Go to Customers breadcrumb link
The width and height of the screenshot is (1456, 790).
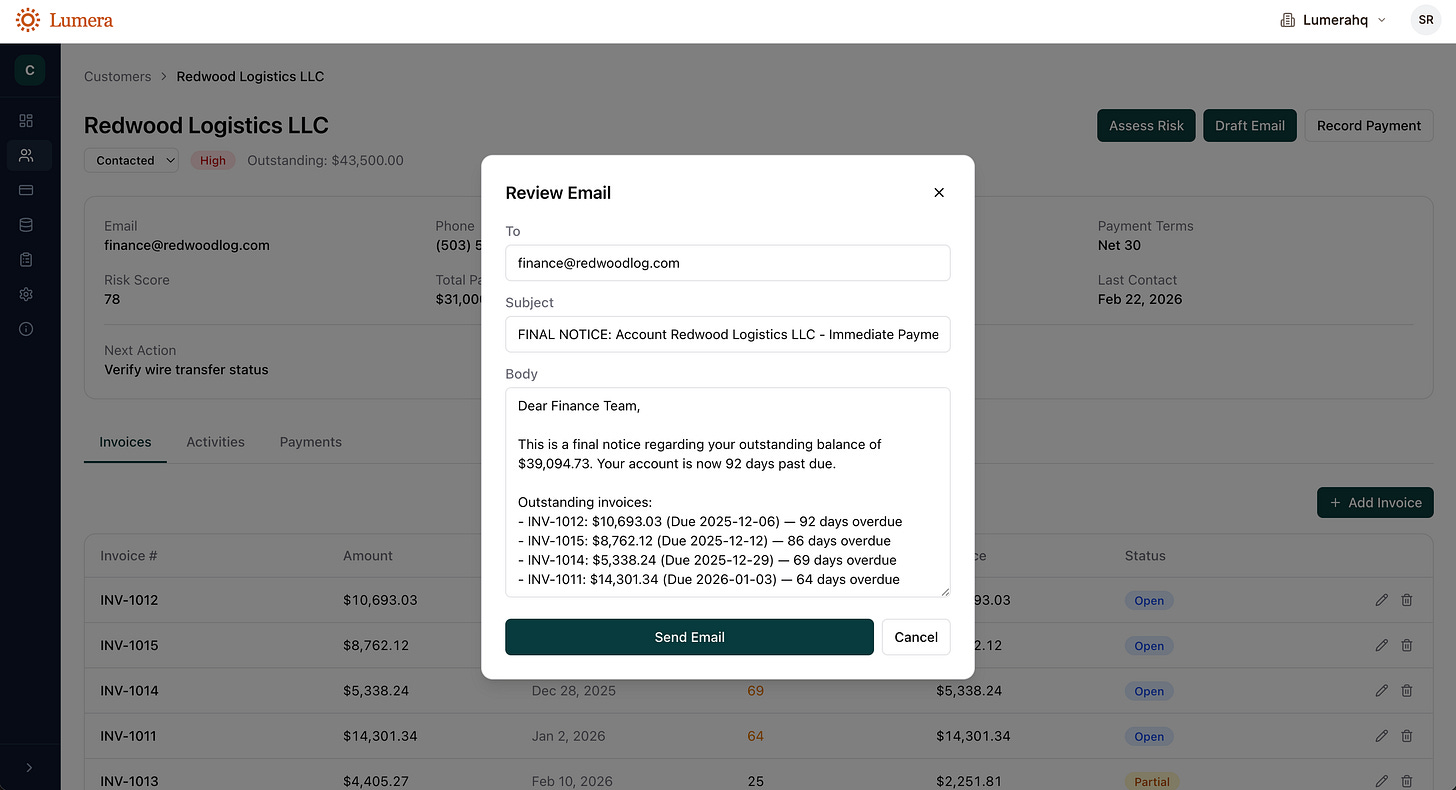[x=118, y=77]
